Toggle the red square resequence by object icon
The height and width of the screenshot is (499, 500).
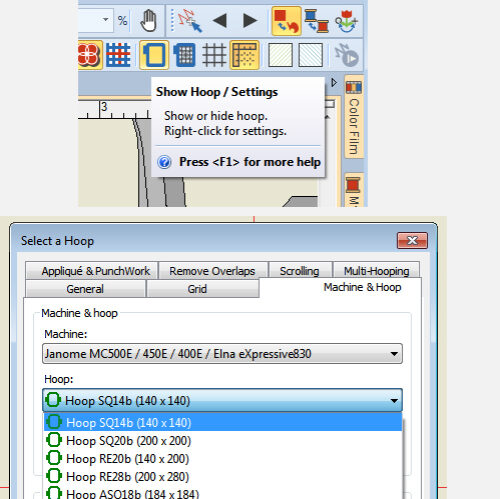click(x=286, y=21)
